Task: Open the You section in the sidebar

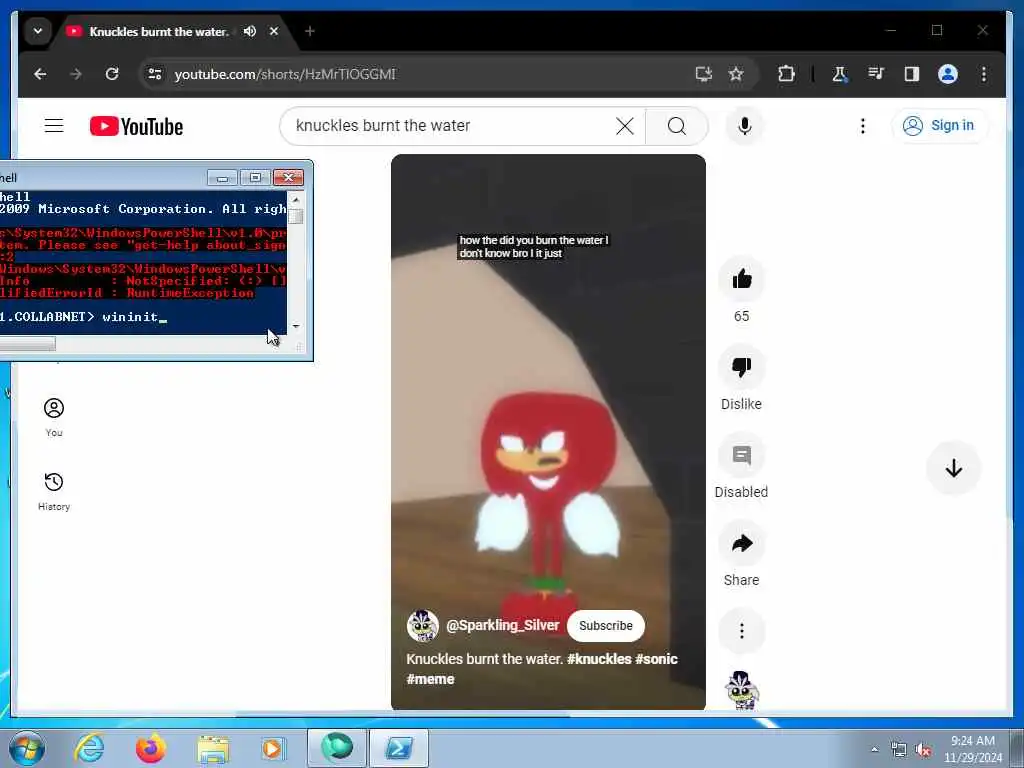Action: (54, 418)
